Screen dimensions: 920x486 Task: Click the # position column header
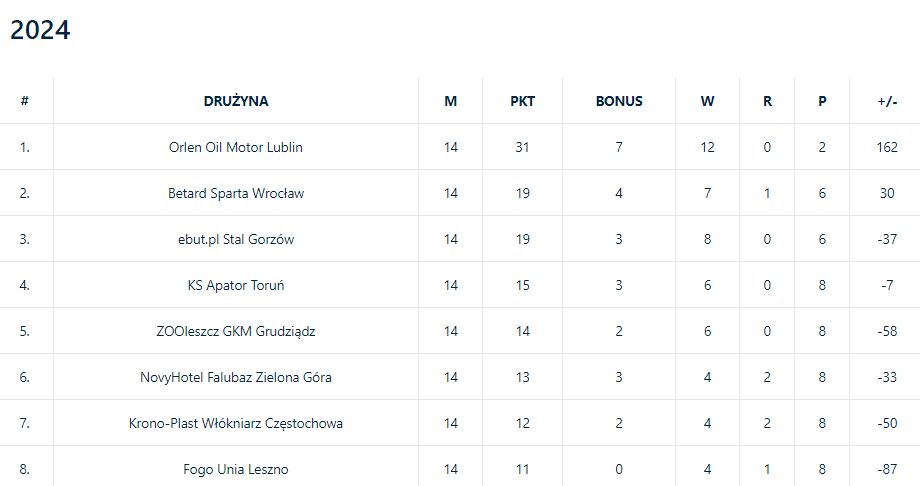pyautogui.click(x=25, y=101)
